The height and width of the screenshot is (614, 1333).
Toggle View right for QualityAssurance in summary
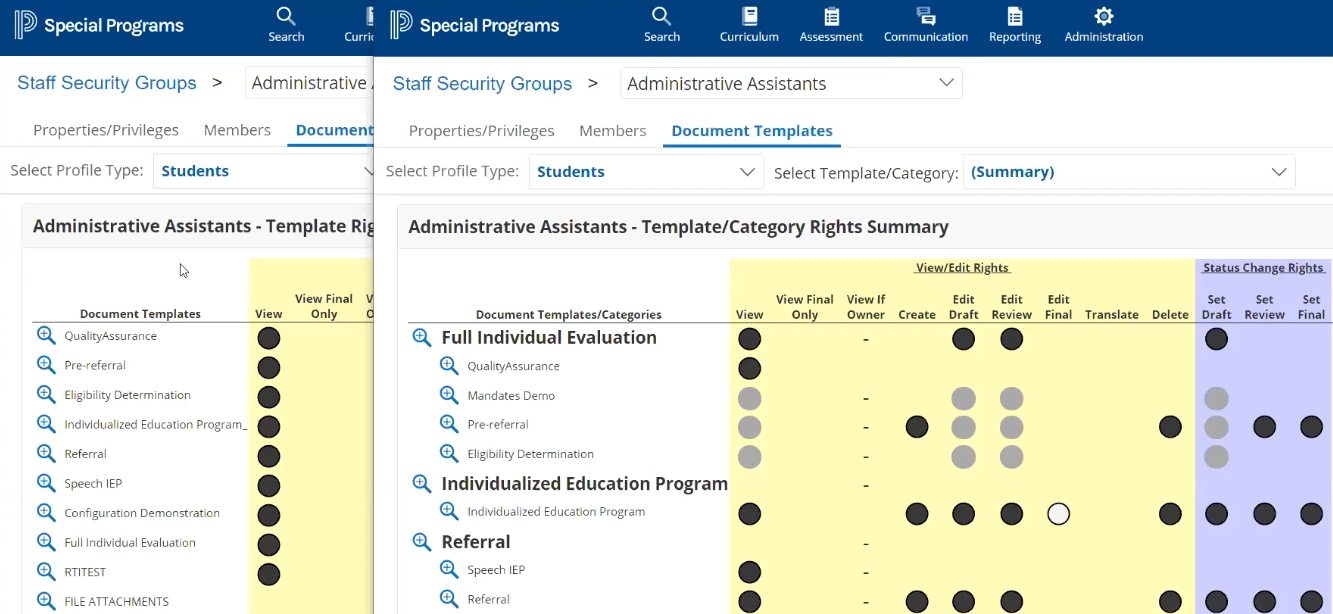click(749, 368)
